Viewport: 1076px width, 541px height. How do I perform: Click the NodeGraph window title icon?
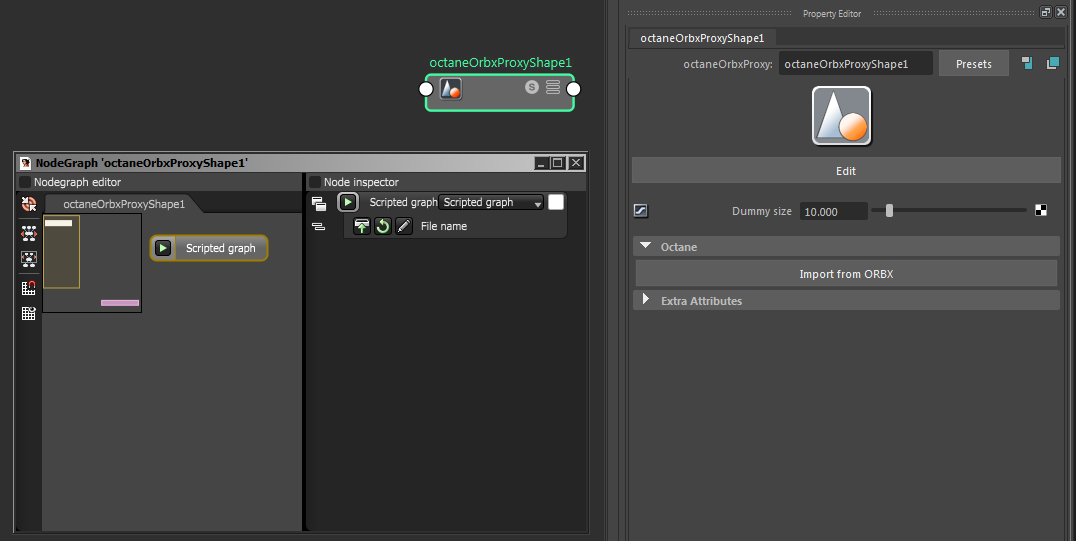(25, 163)
